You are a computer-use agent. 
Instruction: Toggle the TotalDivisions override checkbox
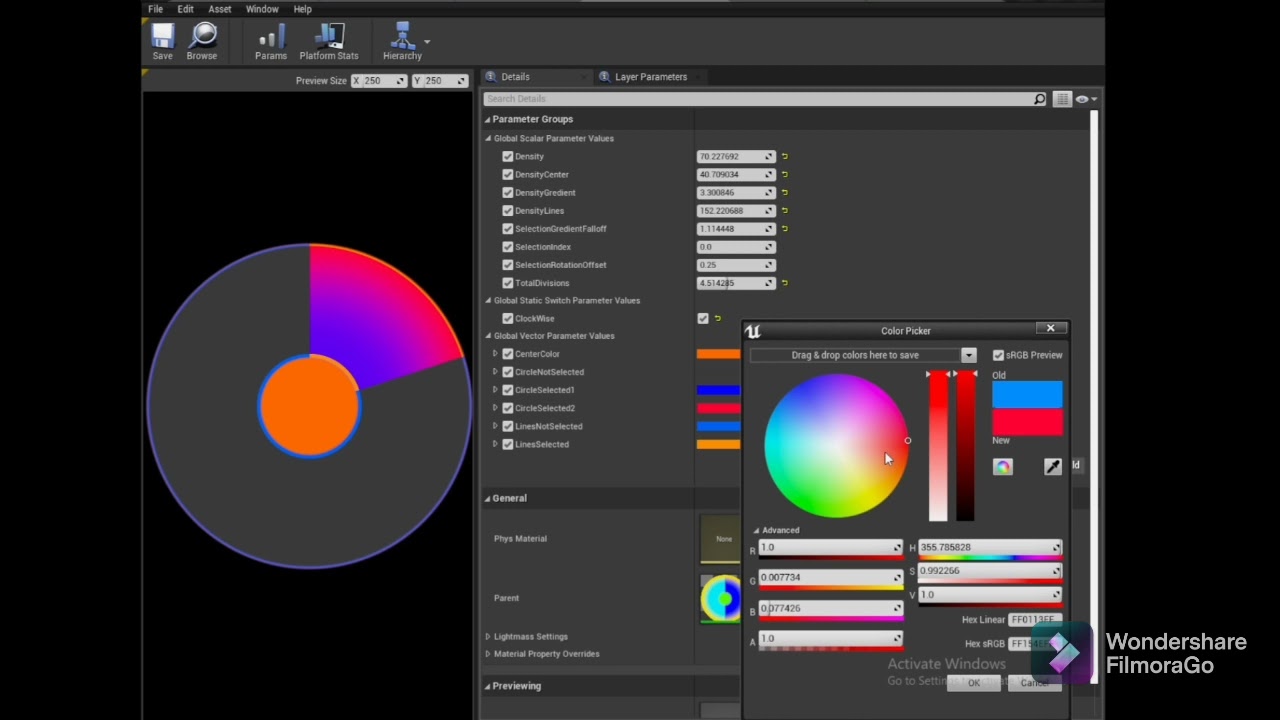pos(508,283)
